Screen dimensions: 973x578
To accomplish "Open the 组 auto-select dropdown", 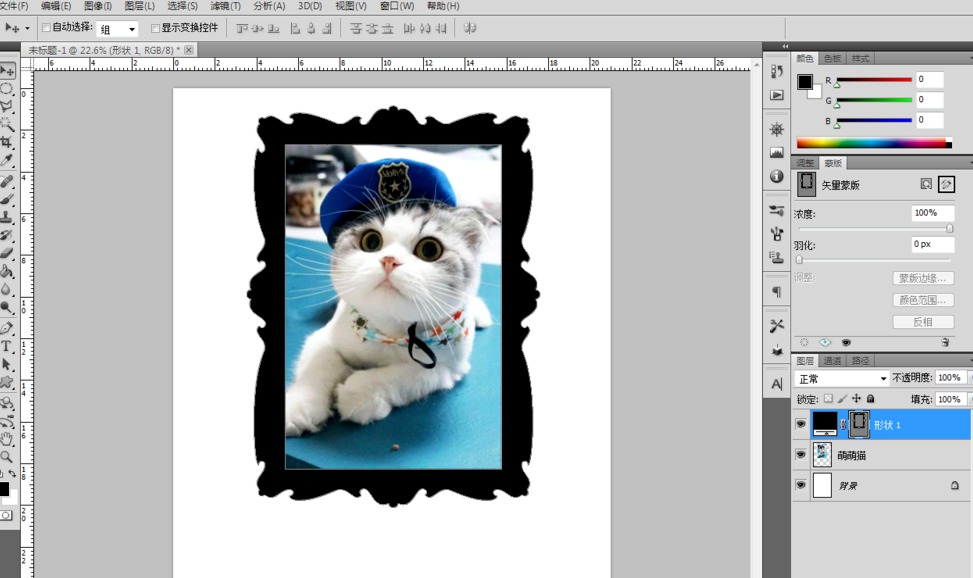I will (x=117, y=29).
